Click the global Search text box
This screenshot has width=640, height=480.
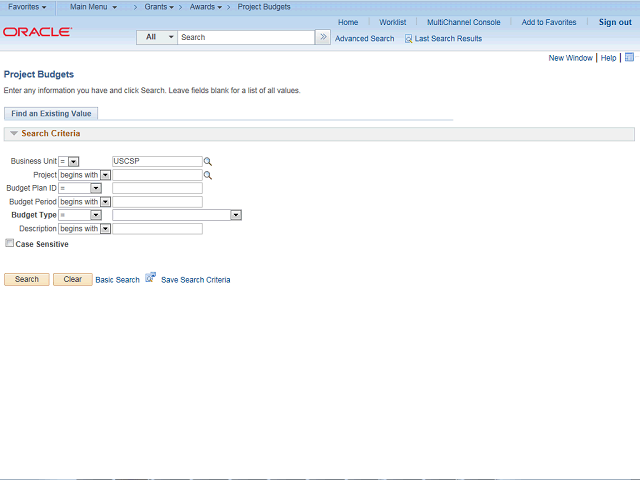(x=246, y=37)
